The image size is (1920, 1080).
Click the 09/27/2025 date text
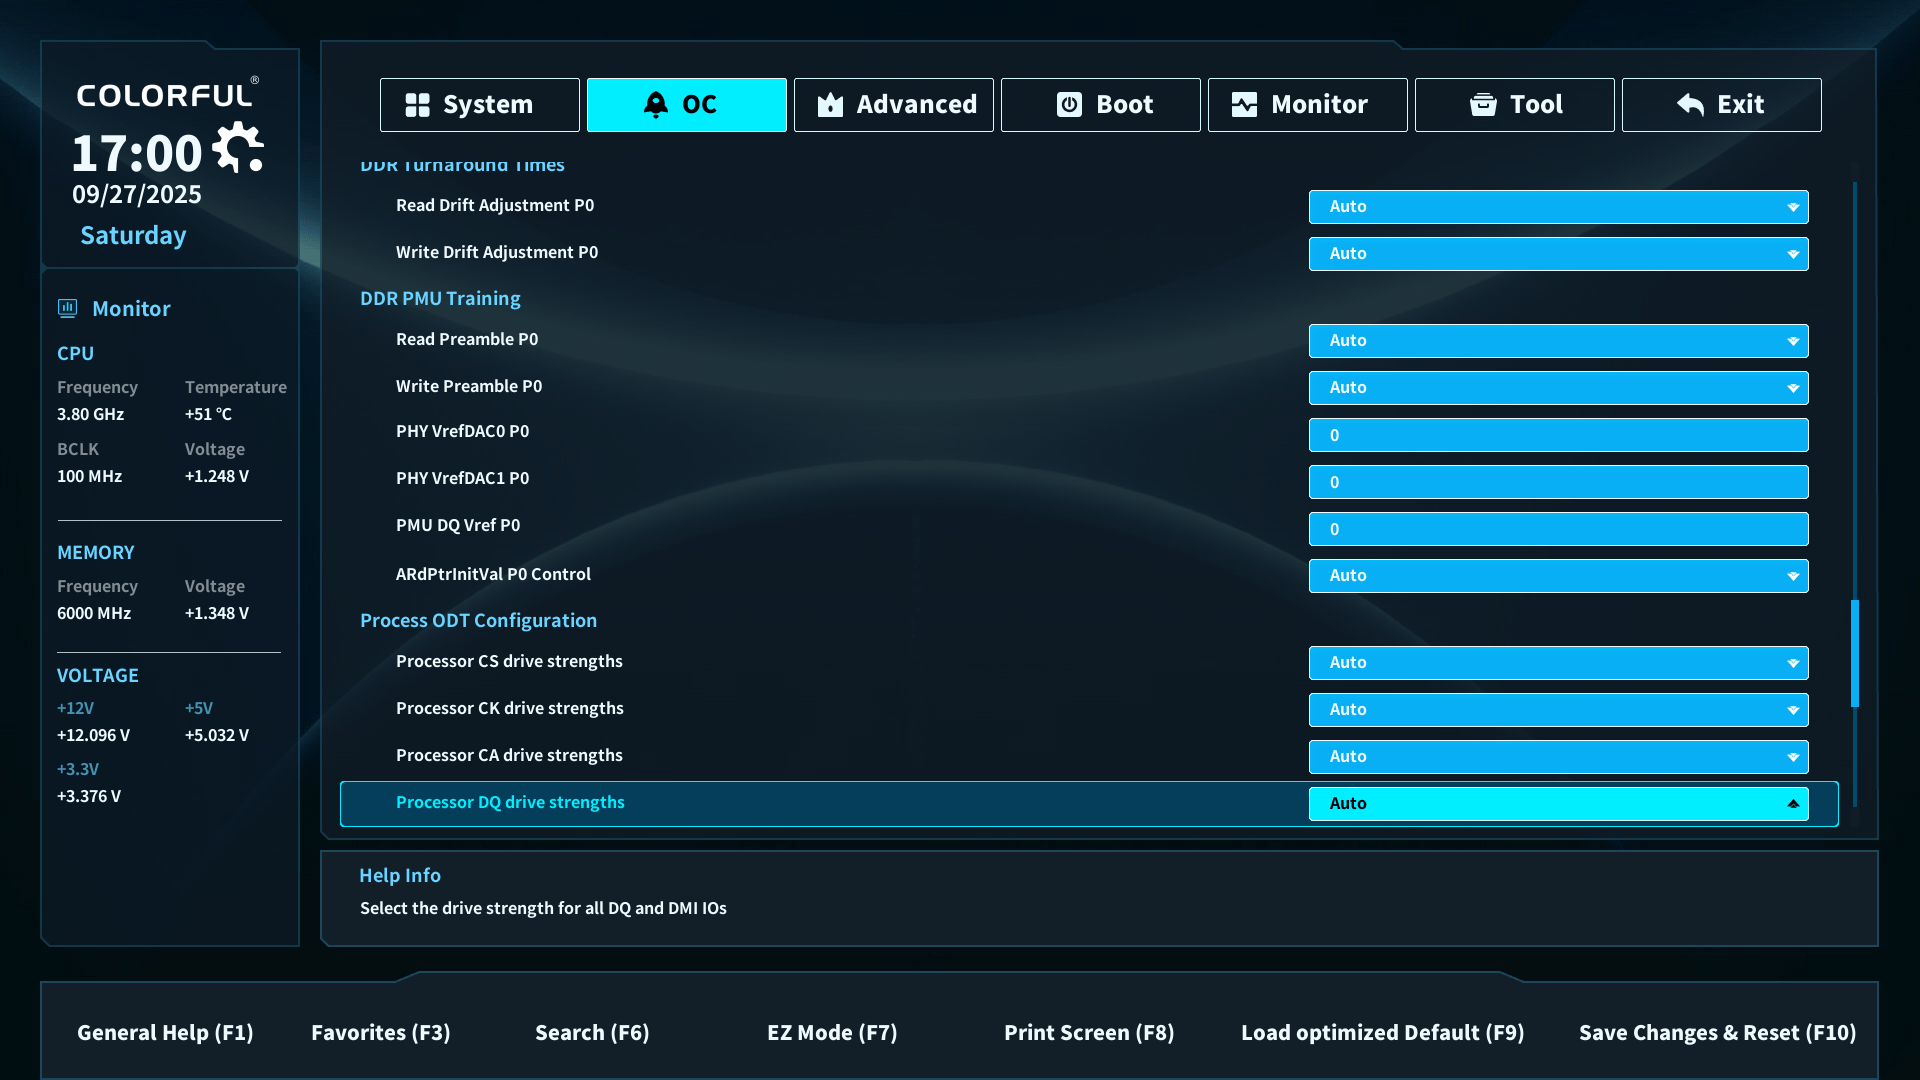(137, 194)
